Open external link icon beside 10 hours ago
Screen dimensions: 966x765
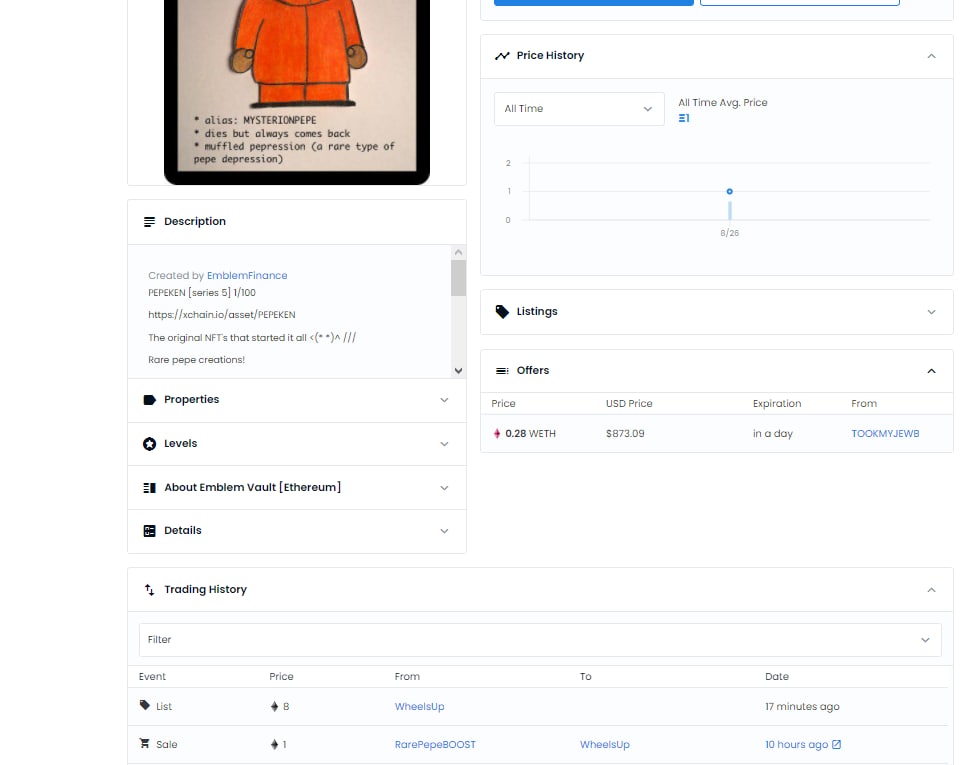pyautogui.click(x=836, y=745)
